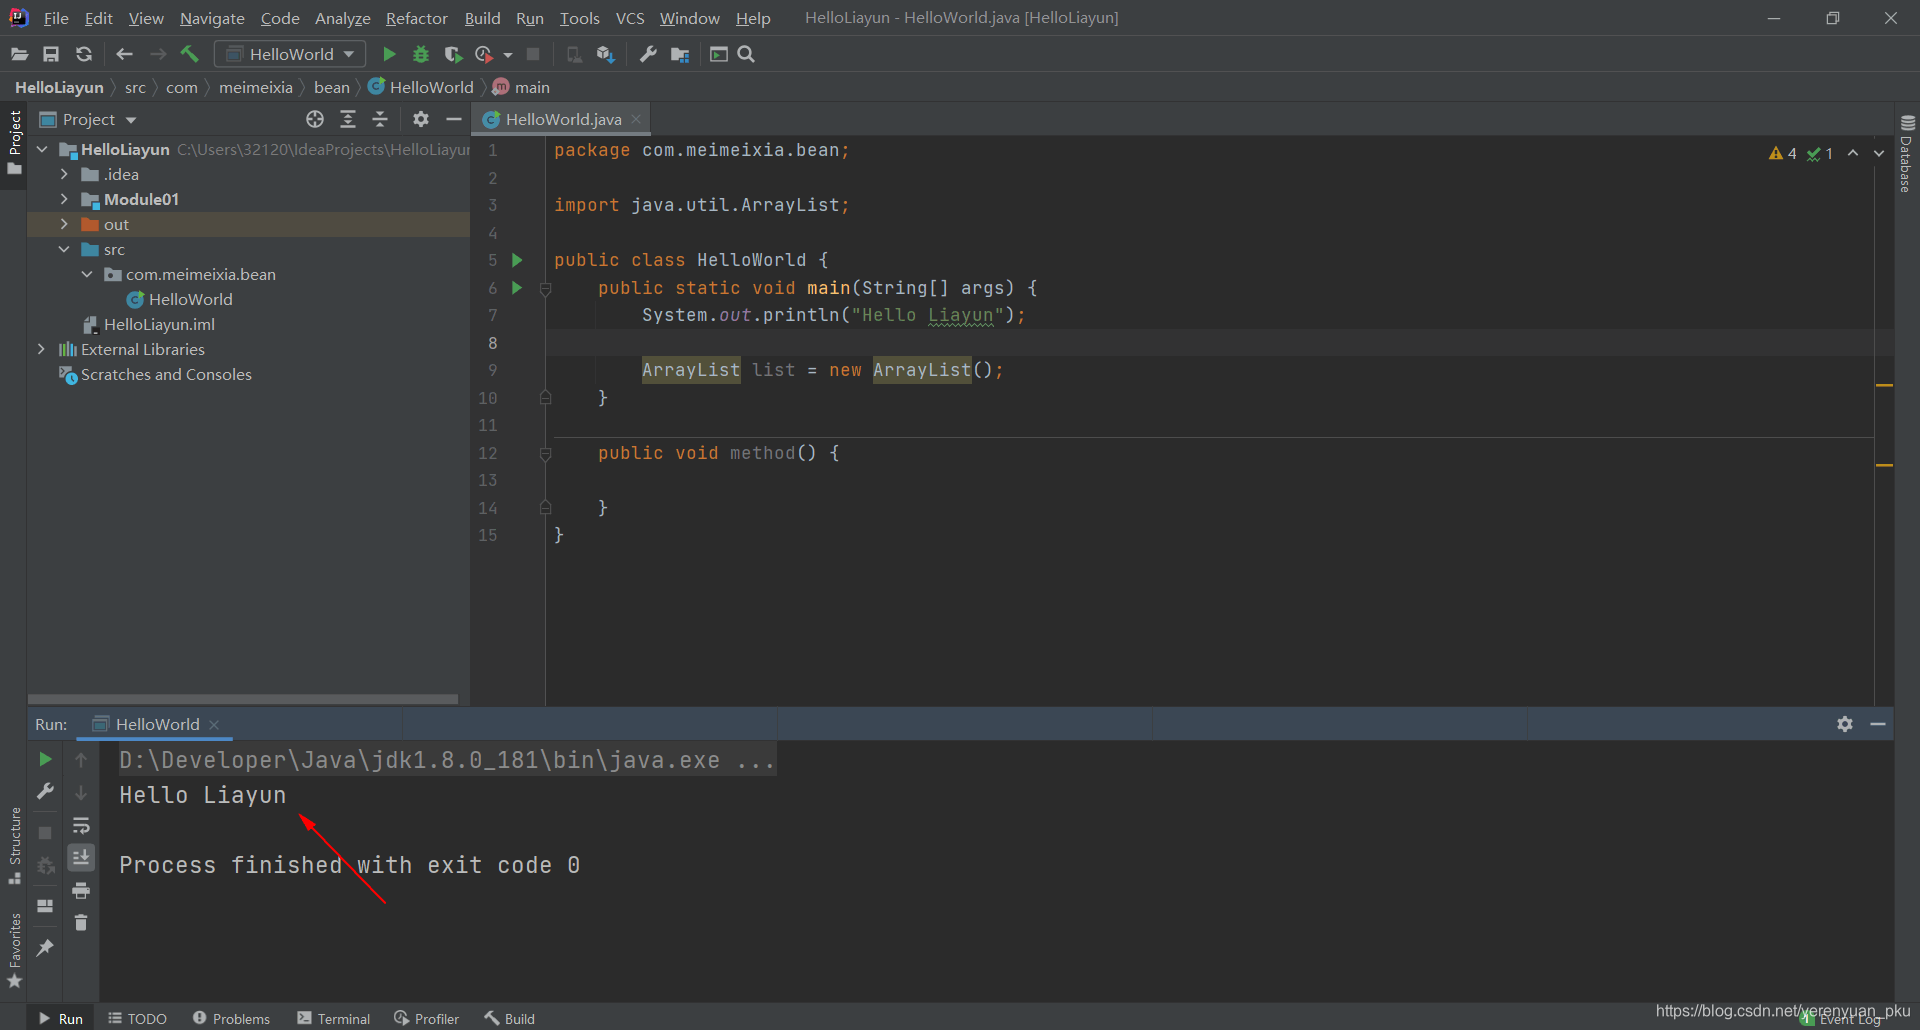This screenshot has width=1920, height=1030.
Task: Open Settings wrench icon in toolbar
Action: 648,54
